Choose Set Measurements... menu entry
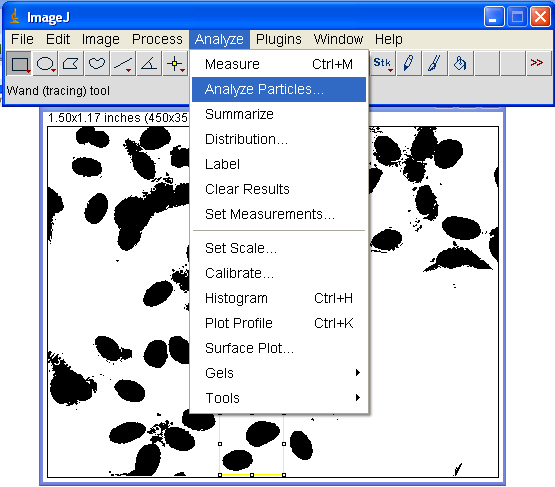Image resolution: width=555 pixels, height=487 pixels. point(279,214)
